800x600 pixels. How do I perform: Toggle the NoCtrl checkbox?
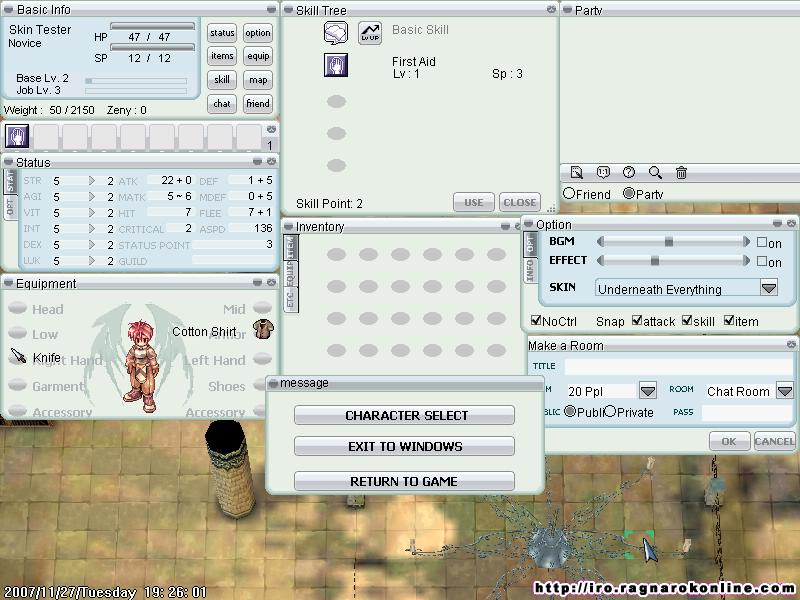536,320
